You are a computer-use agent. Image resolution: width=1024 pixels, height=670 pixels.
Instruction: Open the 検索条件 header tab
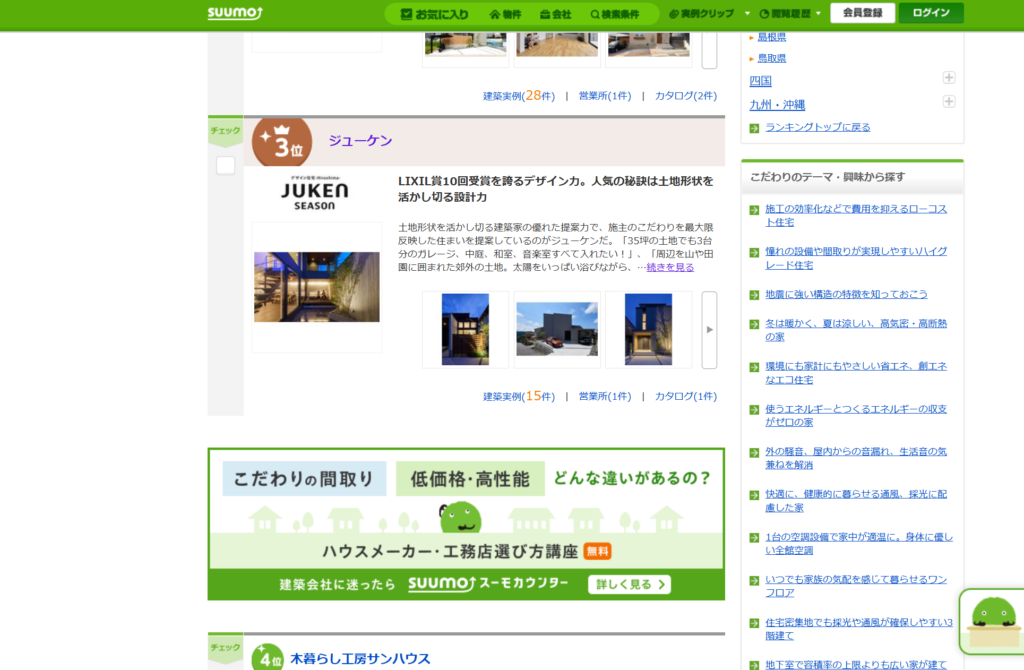(615, 14)
